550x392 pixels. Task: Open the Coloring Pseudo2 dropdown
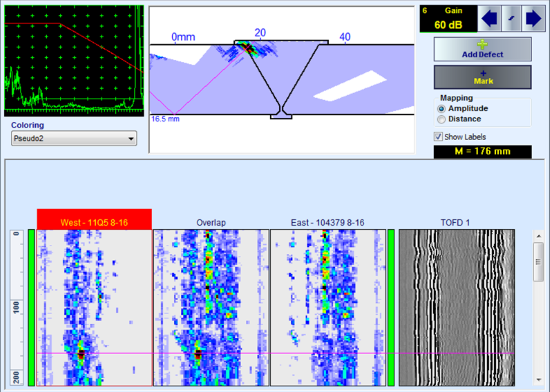coord(74,138)
